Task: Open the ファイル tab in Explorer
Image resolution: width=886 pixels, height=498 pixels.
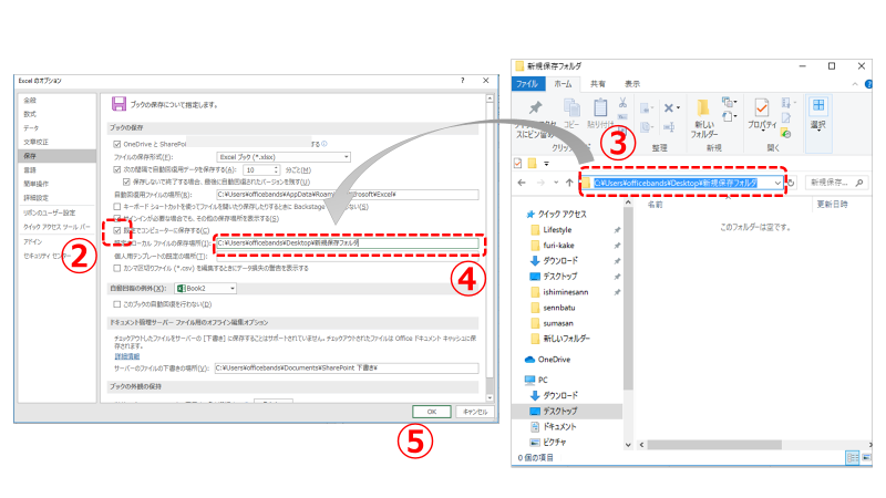Action: point(527,84)
